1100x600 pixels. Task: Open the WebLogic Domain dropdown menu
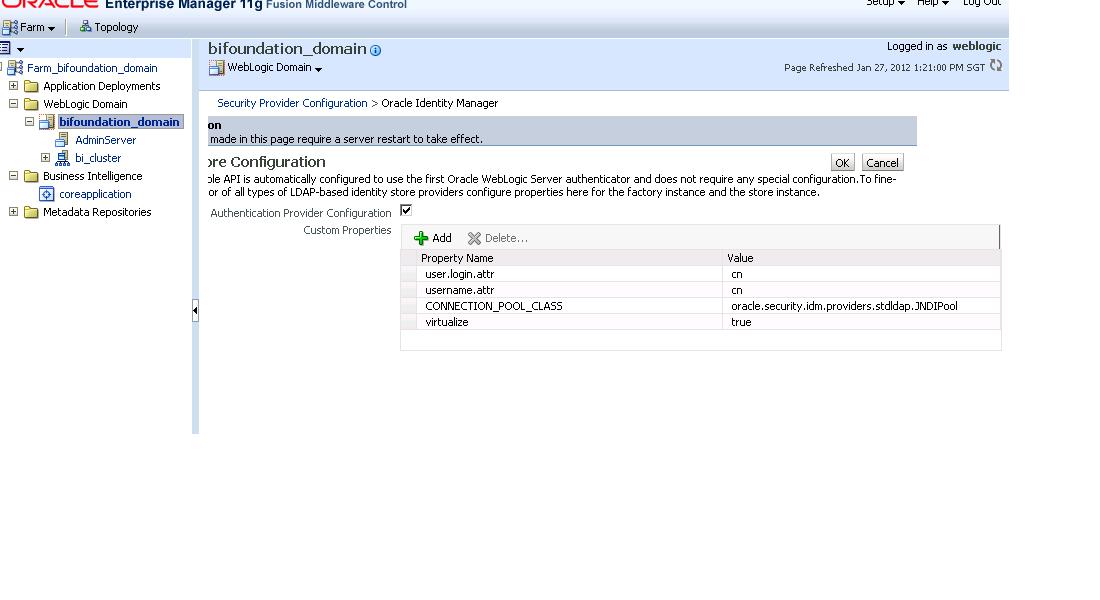click(274, 68)
